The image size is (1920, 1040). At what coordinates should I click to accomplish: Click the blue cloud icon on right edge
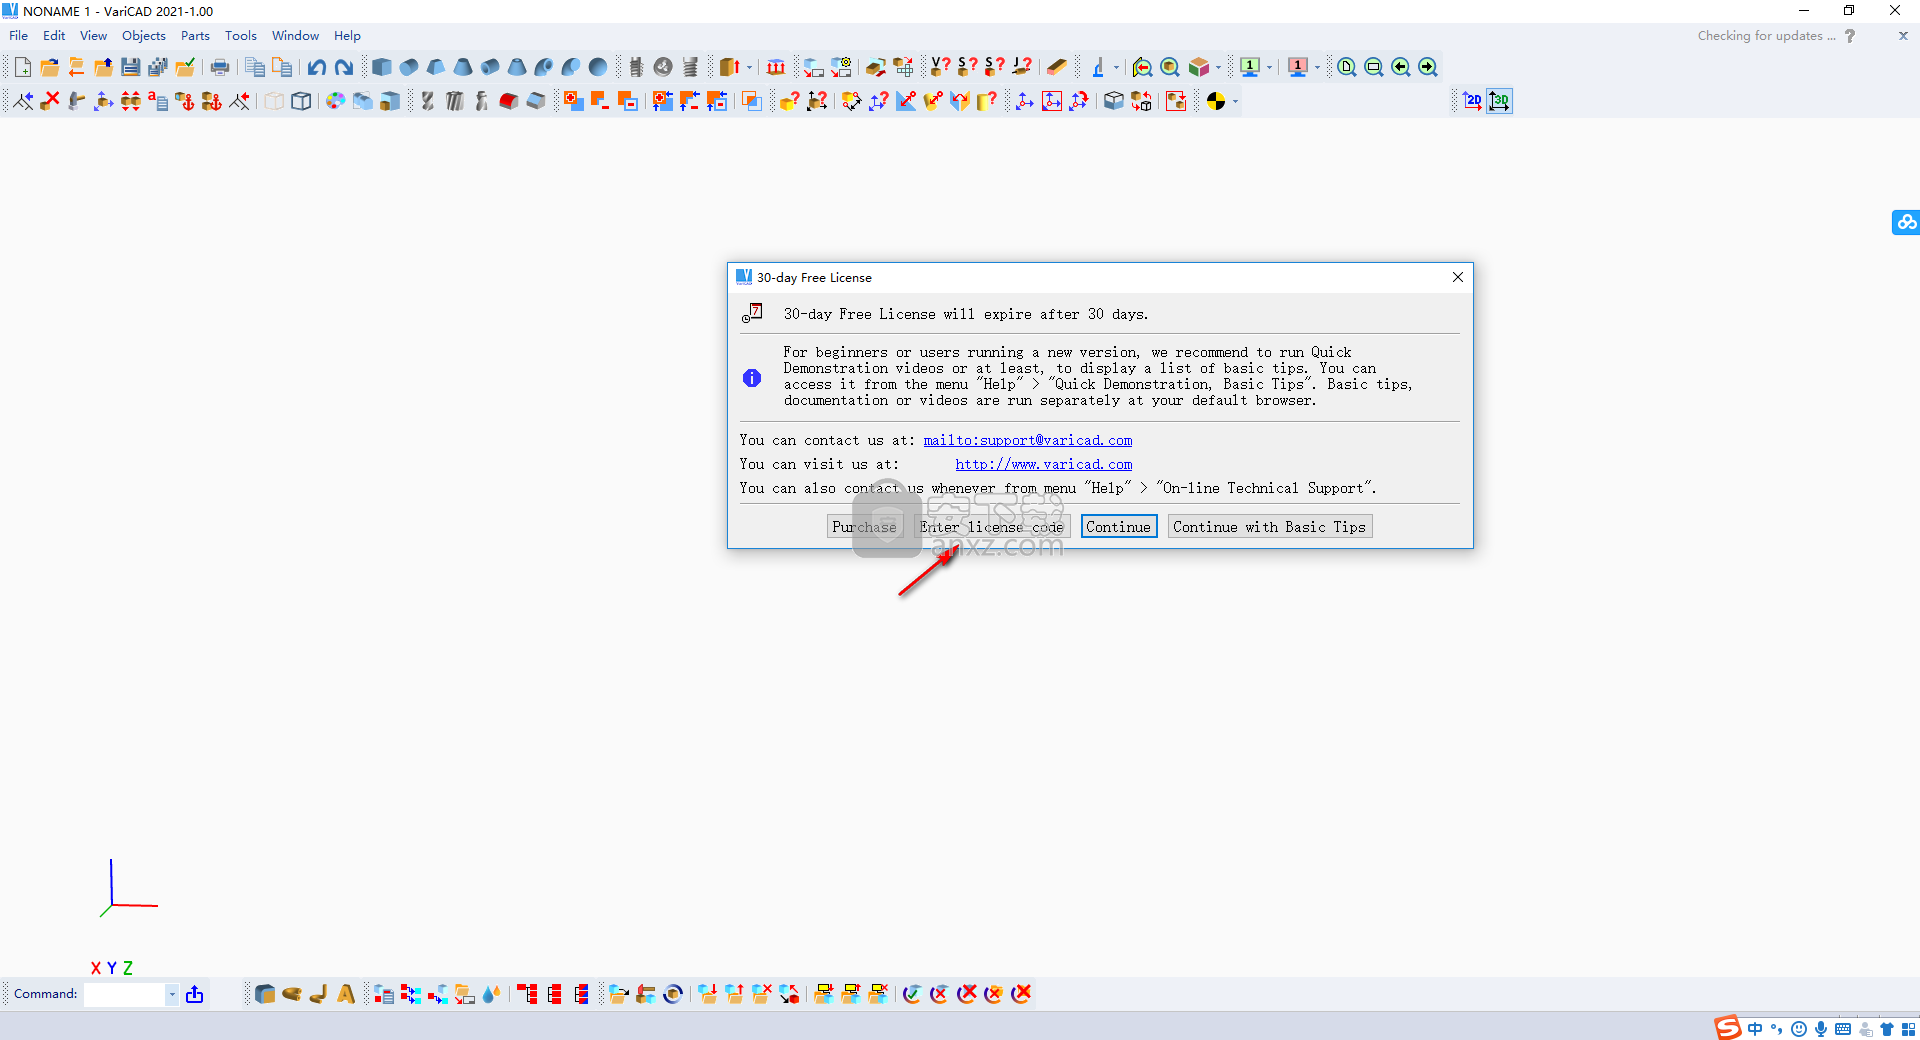(x=1906, y=222)
